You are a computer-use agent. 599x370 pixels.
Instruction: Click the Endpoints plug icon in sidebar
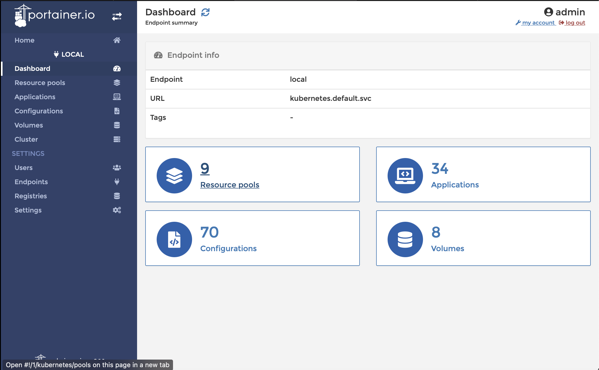click(117, 182)
